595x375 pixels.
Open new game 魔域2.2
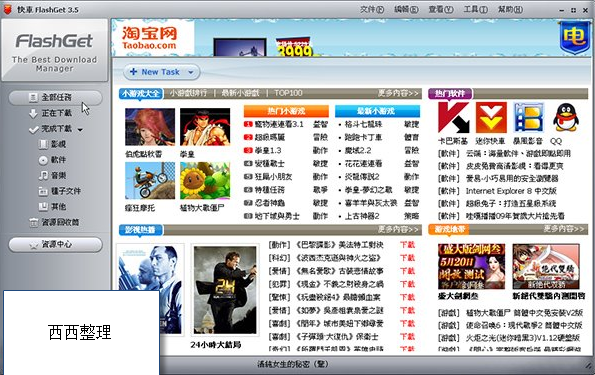[358, 150]
